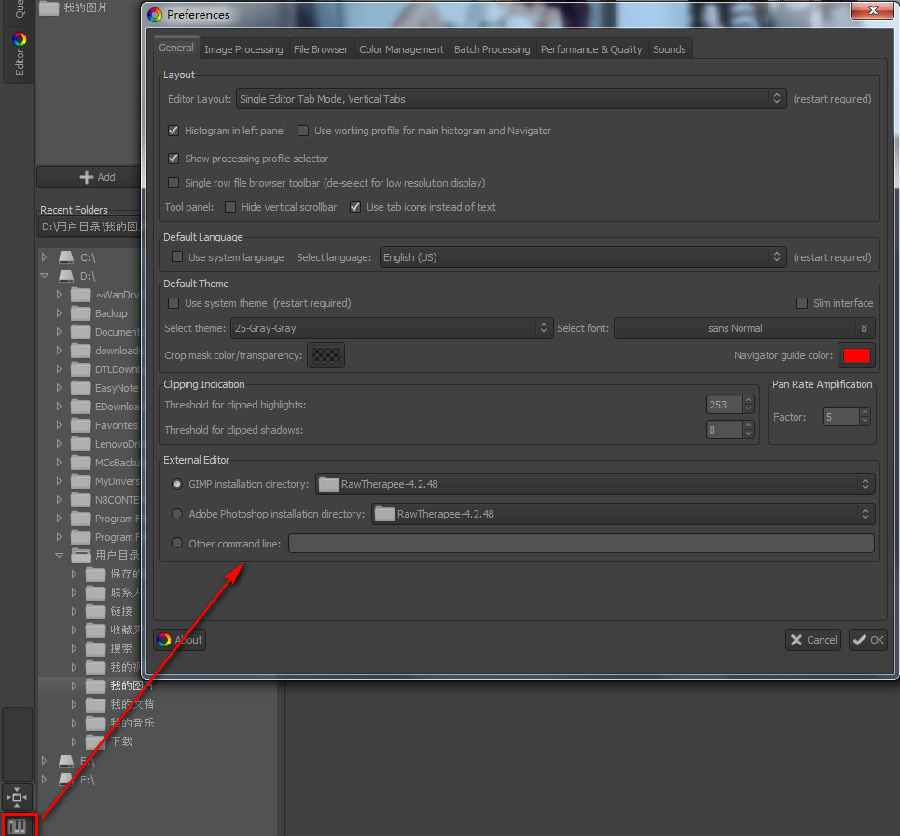Viewport: 900px width, 836px height.
Task: Select the D:\ drive in folder tree
Action: 87,276
